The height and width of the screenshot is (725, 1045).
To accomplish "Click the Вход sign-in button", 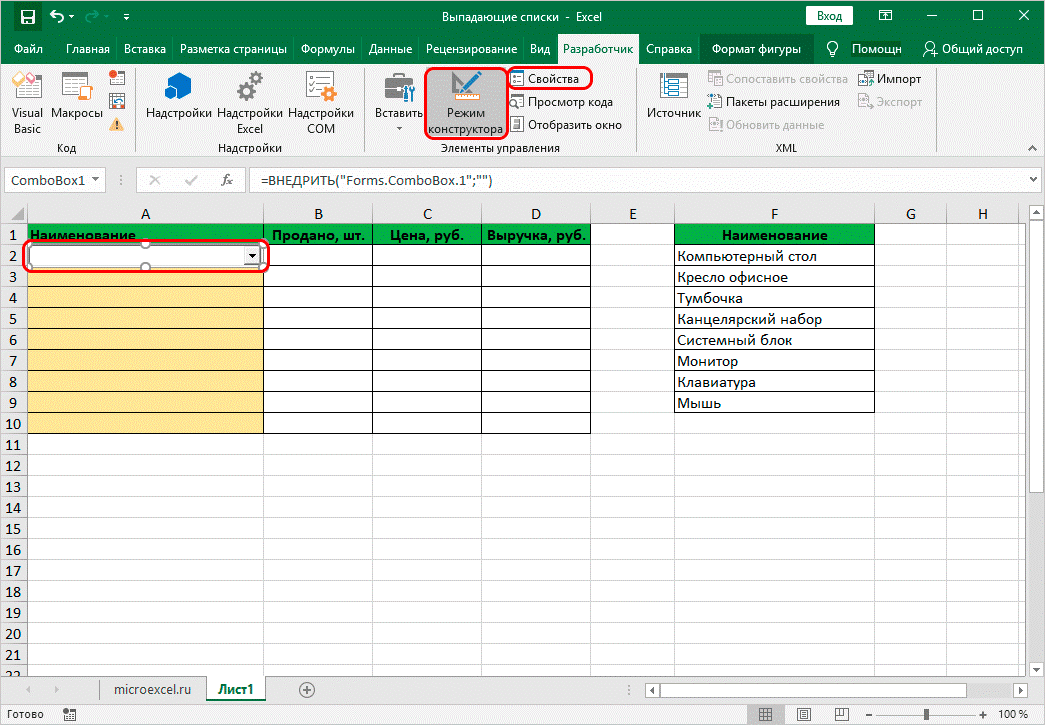I will pos(829,16).
